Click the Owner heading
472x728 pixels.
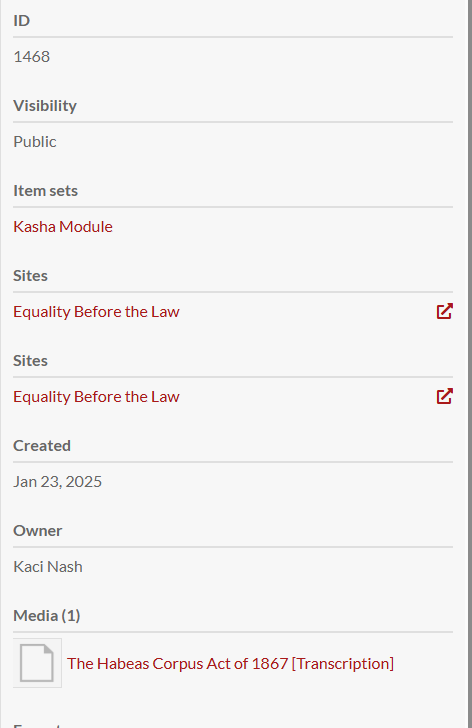pyautogui.click(x=38, y=531)
